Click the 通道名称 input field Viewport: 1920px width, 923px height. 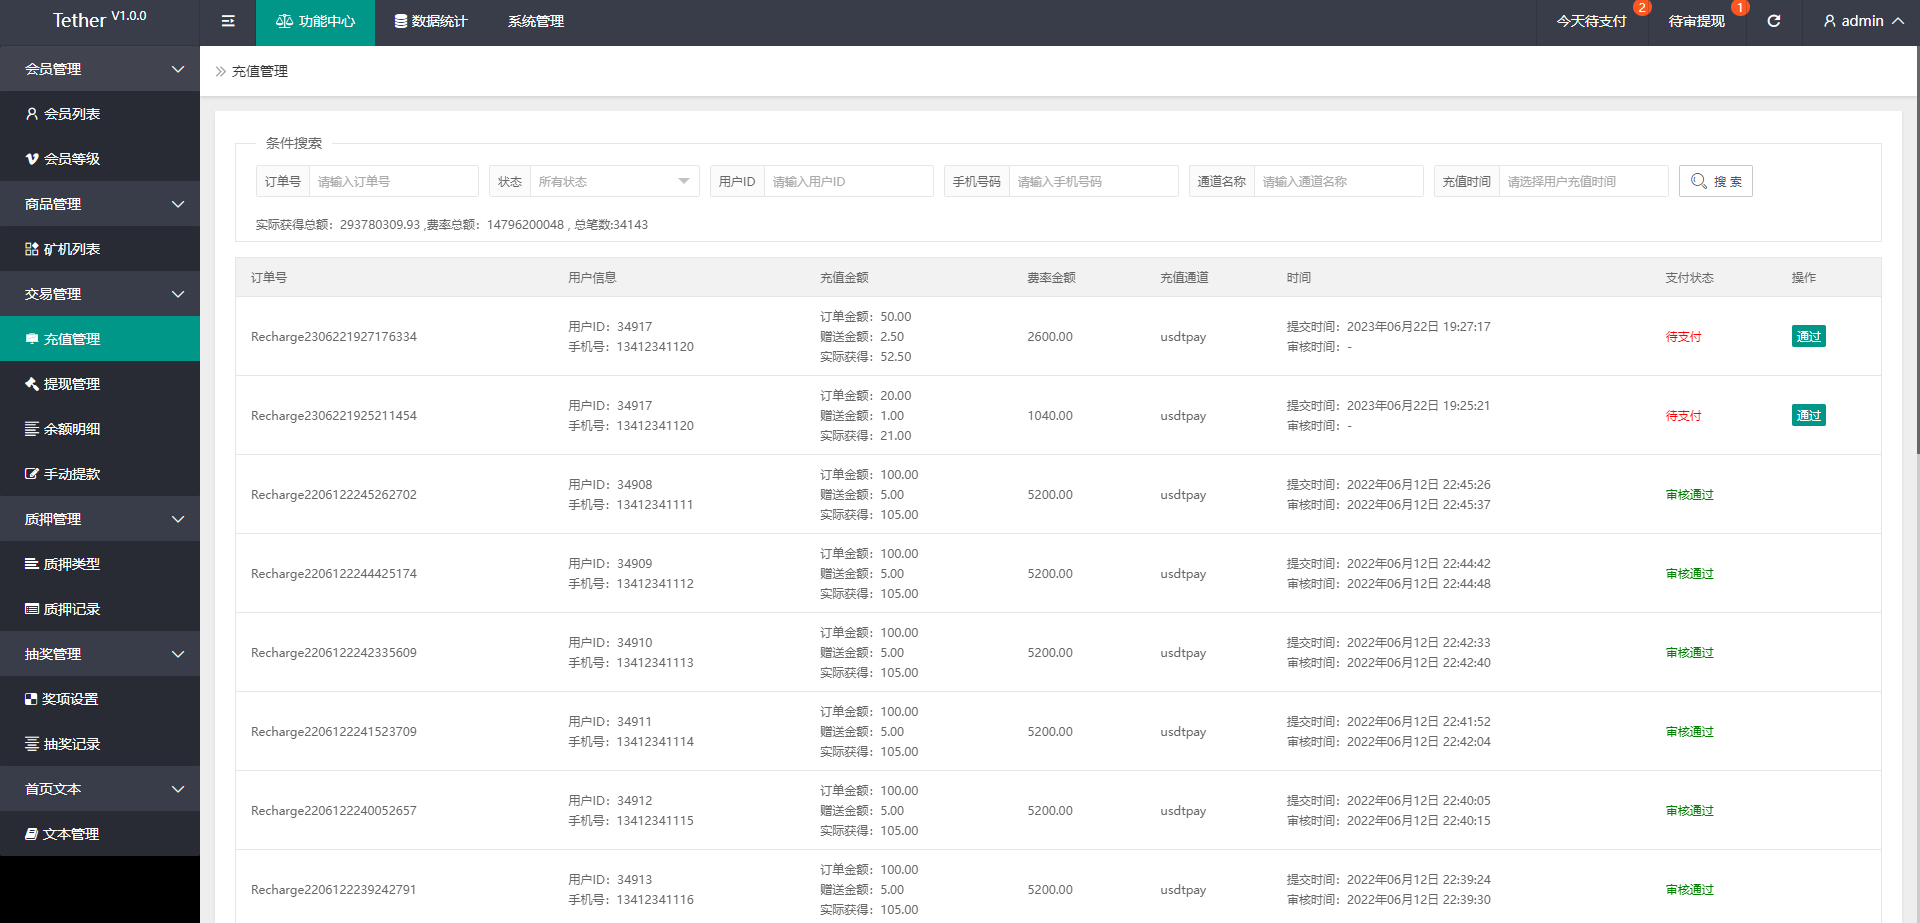(x=1338, y=181)
